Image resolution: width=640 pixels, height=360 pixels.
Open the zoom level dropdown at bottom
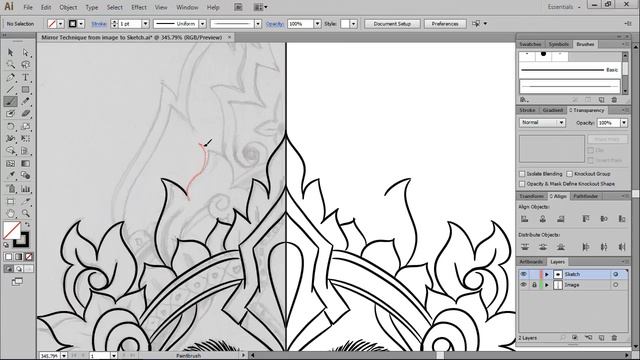tap(64, 356)
